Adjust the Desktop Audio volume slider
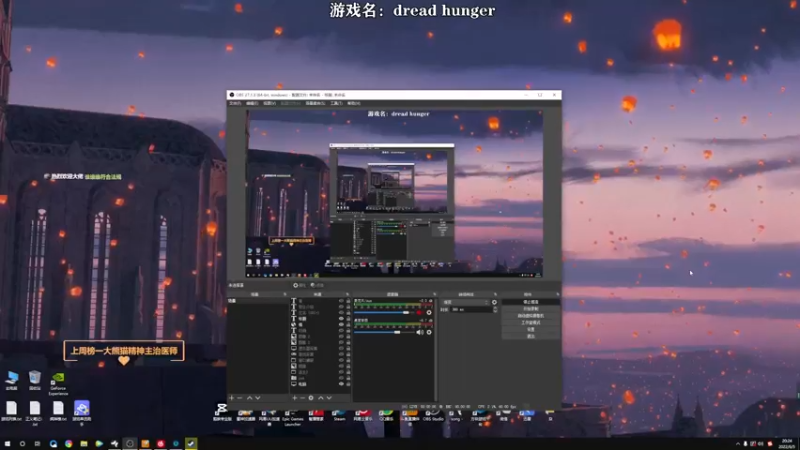Viewport: 800px width, 450px height. [x=384, y=332]
